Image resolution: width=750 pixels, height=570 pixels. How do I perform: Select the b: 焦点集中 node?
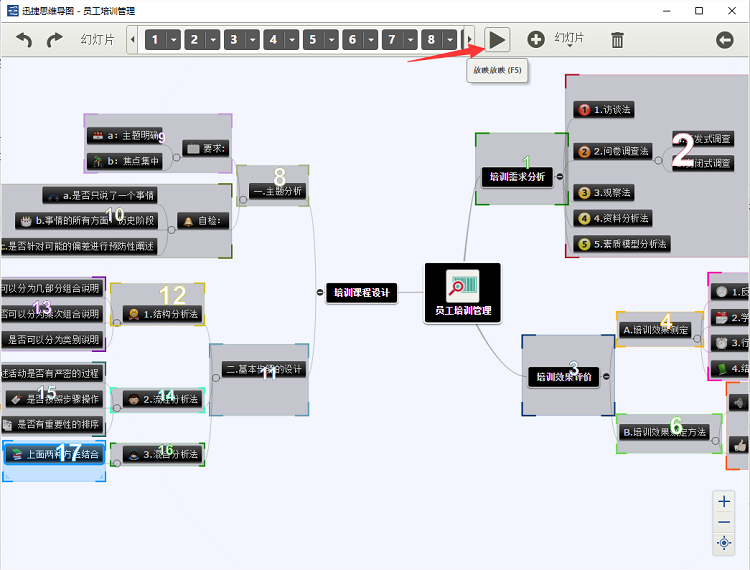[125, 161]
